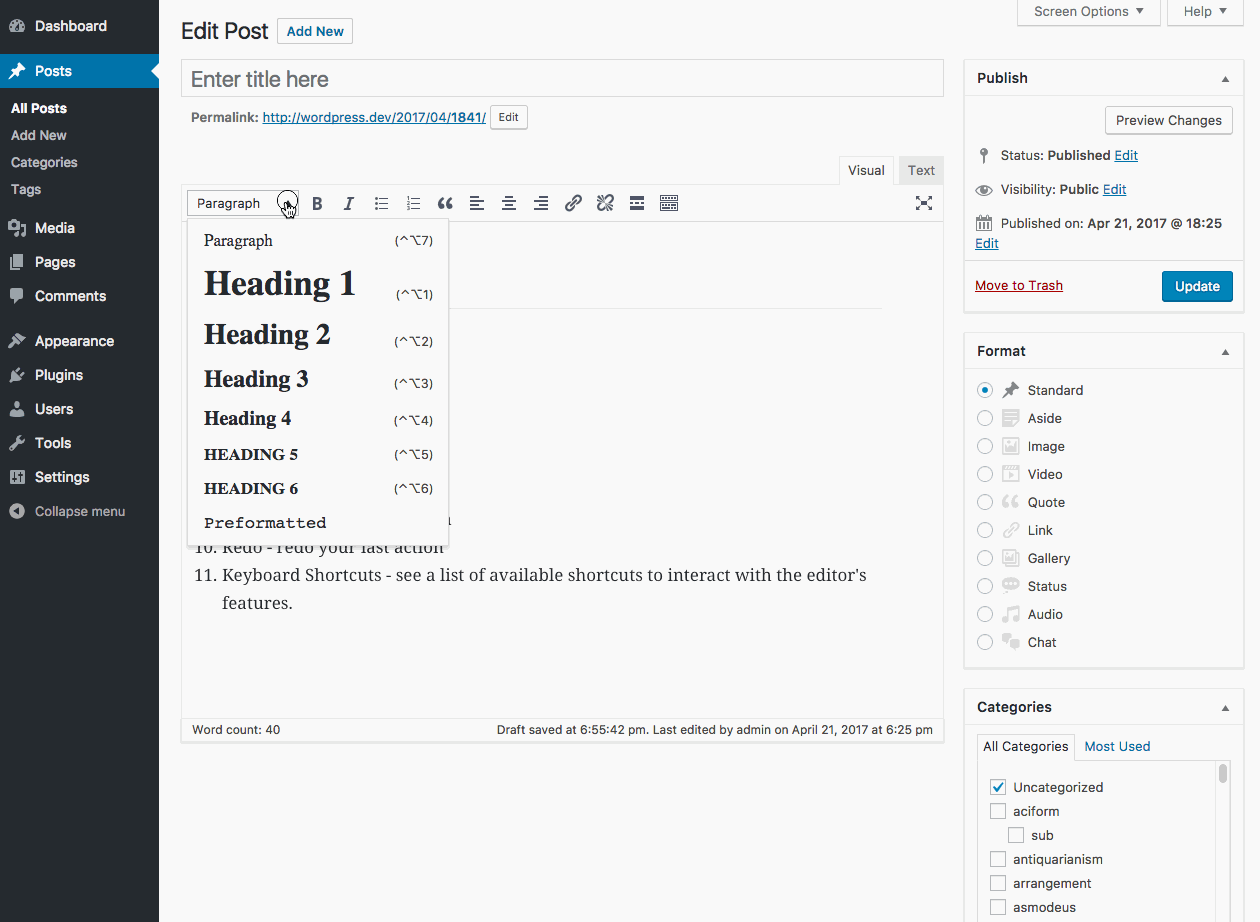1260x922 pixels.
Task: Expand the Screen Options panel
Action: (1088, 12)
